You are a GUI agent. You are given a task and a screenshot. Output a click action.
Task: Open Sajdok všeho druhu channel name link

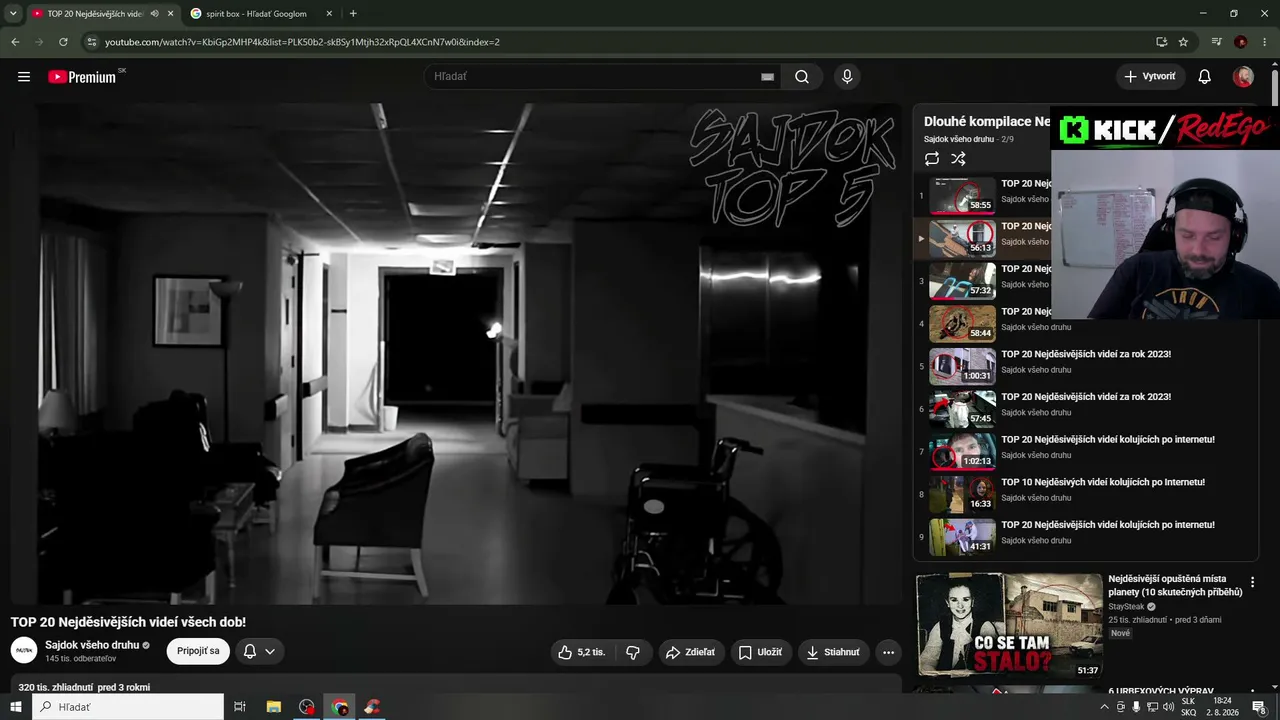[92, 645]
